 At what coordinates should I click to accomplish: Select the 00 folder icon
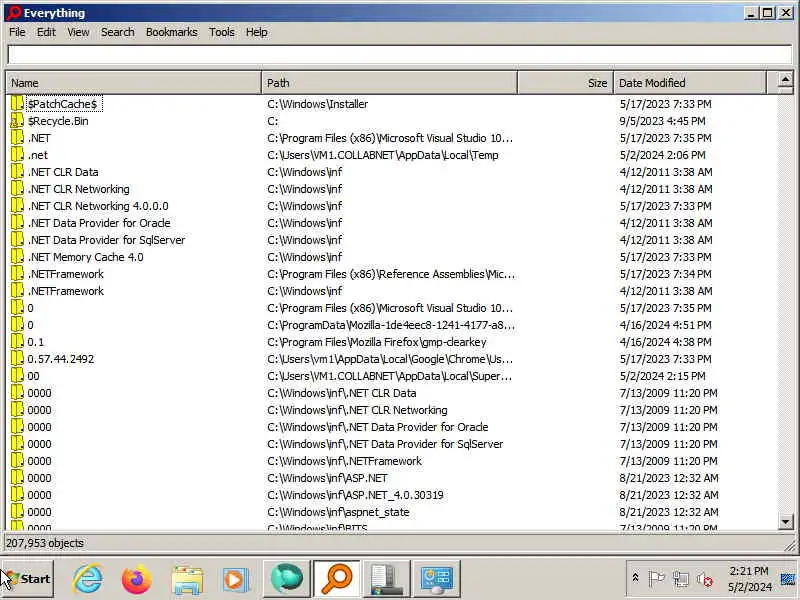pyautogui.click(x=17, y=376)
